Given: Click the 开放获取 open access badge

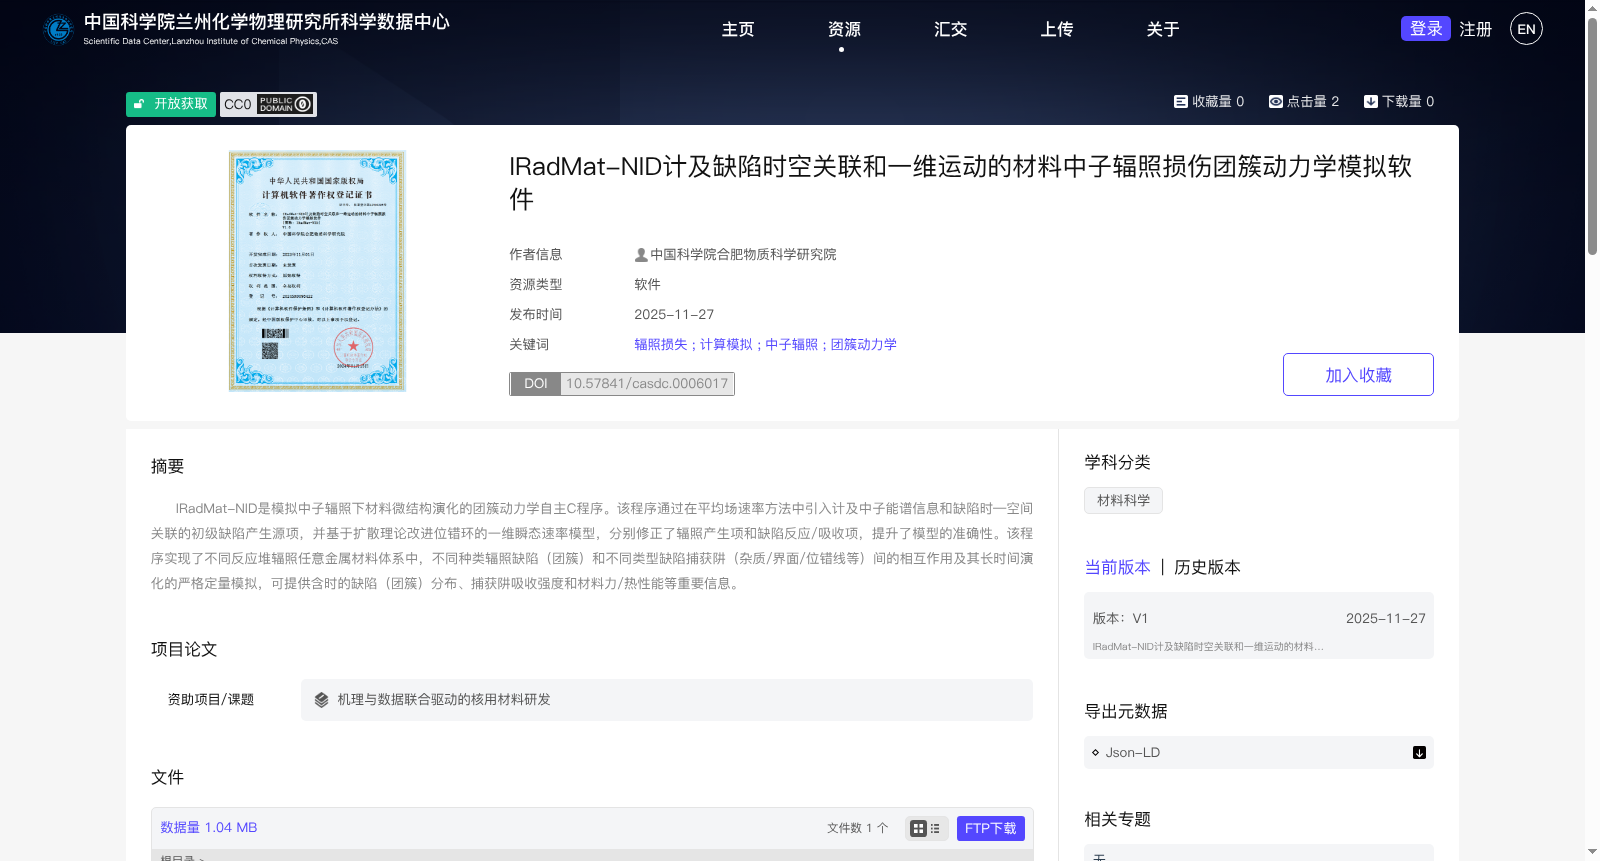Looking at the screenshot, I should click(x=171, y=104).
